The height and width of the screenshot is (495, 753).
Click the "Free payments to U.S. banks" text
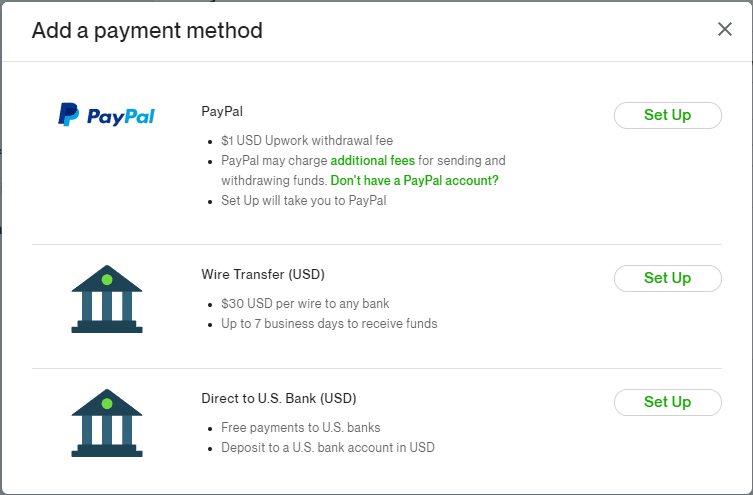pos(301,427)
